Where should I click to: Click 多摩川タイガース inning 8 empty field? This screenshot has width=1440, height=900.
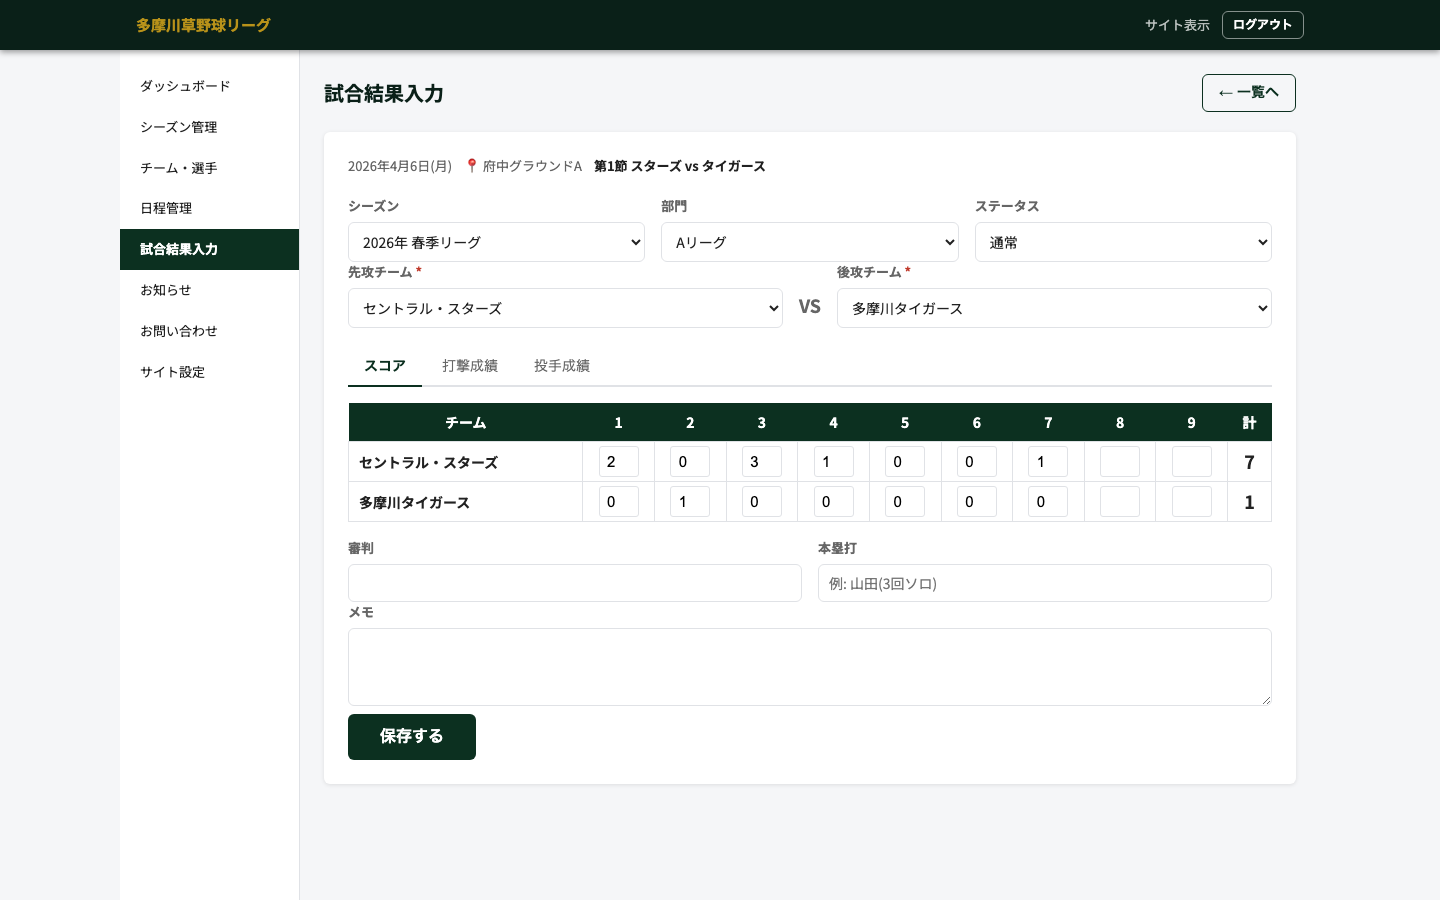click(x=1120, y=502)
